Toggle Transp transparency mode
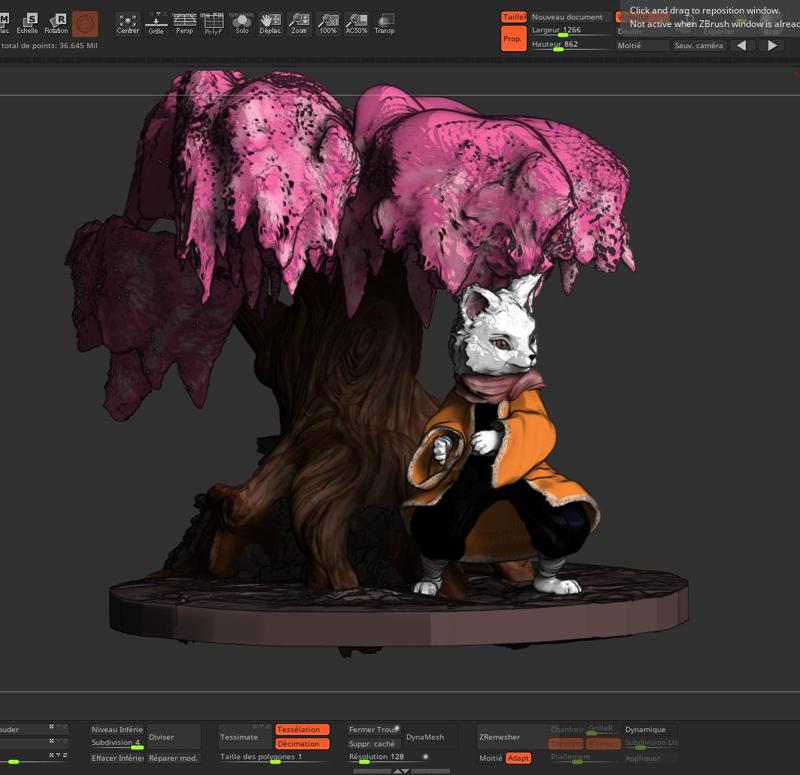 [384, 23]
